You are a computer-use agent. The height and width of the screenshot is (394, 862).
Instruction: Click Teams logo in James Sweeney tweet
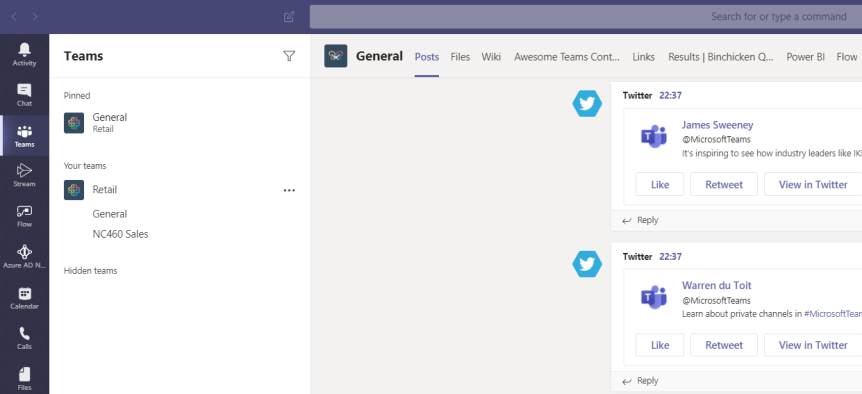click(x=654, y=136)
